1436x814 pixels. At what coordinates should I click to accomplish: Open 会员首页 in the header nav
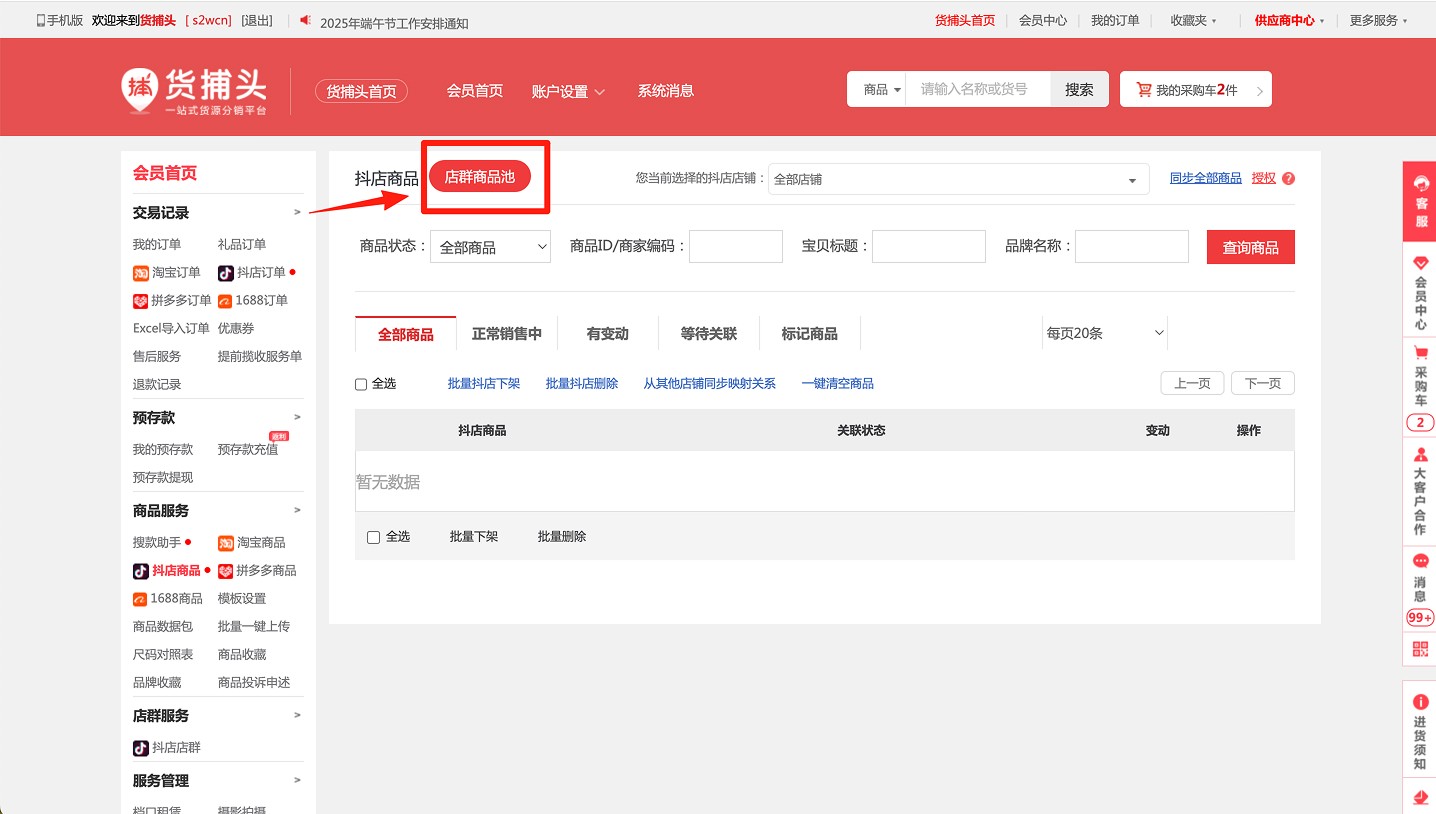[475, 91]
